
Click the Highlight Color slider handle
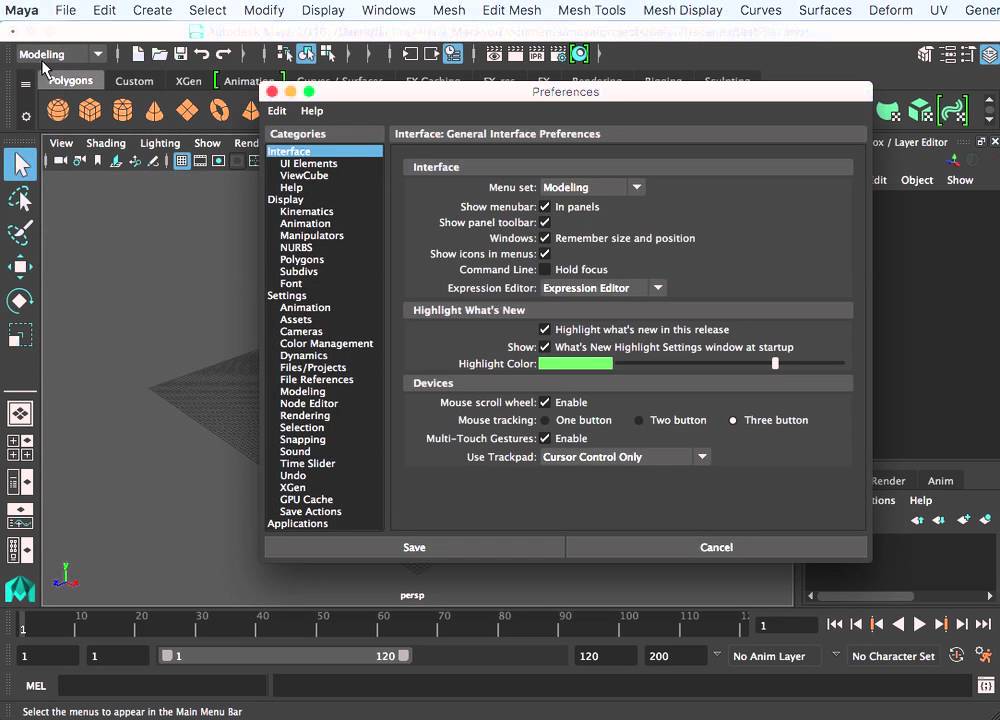(775, 364)
